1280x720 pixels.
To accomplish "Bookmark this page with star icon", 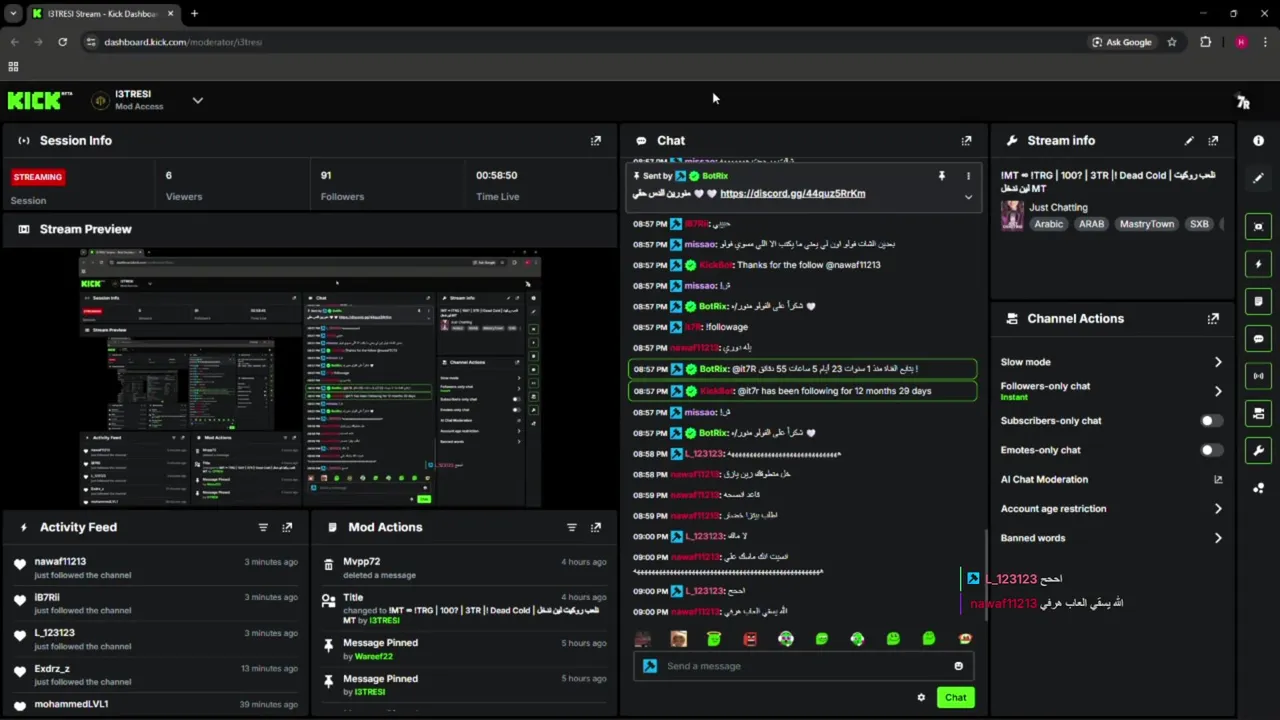I will (x=1172, y=42).
